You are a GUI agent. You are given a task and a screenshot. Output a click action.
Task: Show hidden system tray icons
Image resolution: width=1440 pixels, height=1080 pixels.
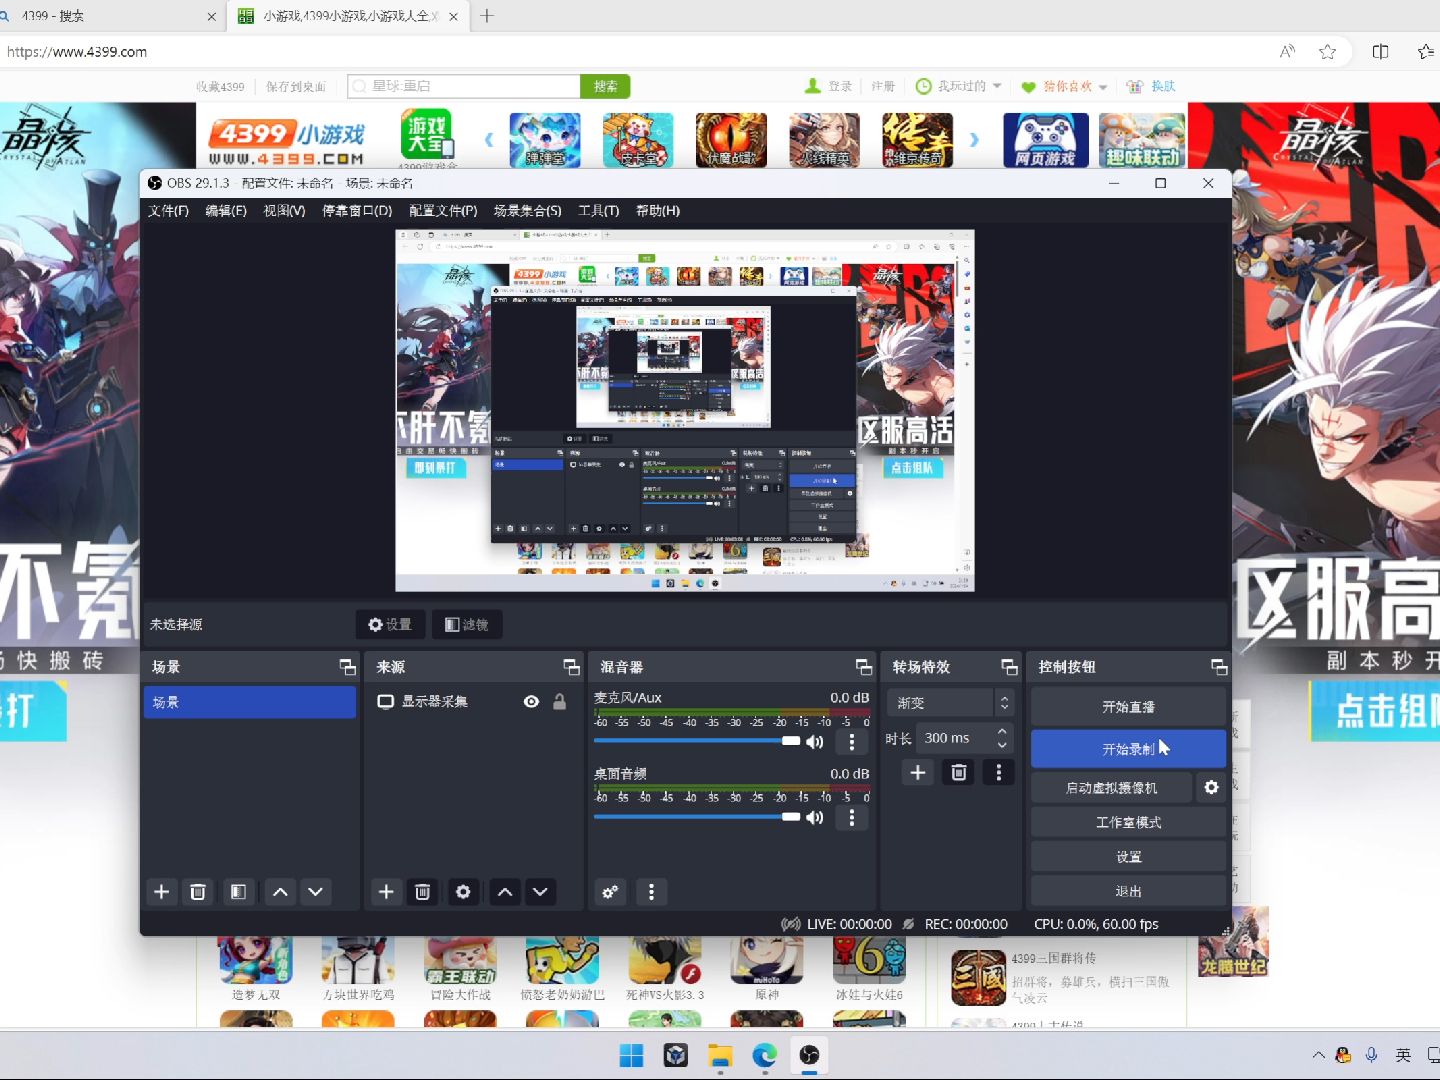click(1318, 1055)
